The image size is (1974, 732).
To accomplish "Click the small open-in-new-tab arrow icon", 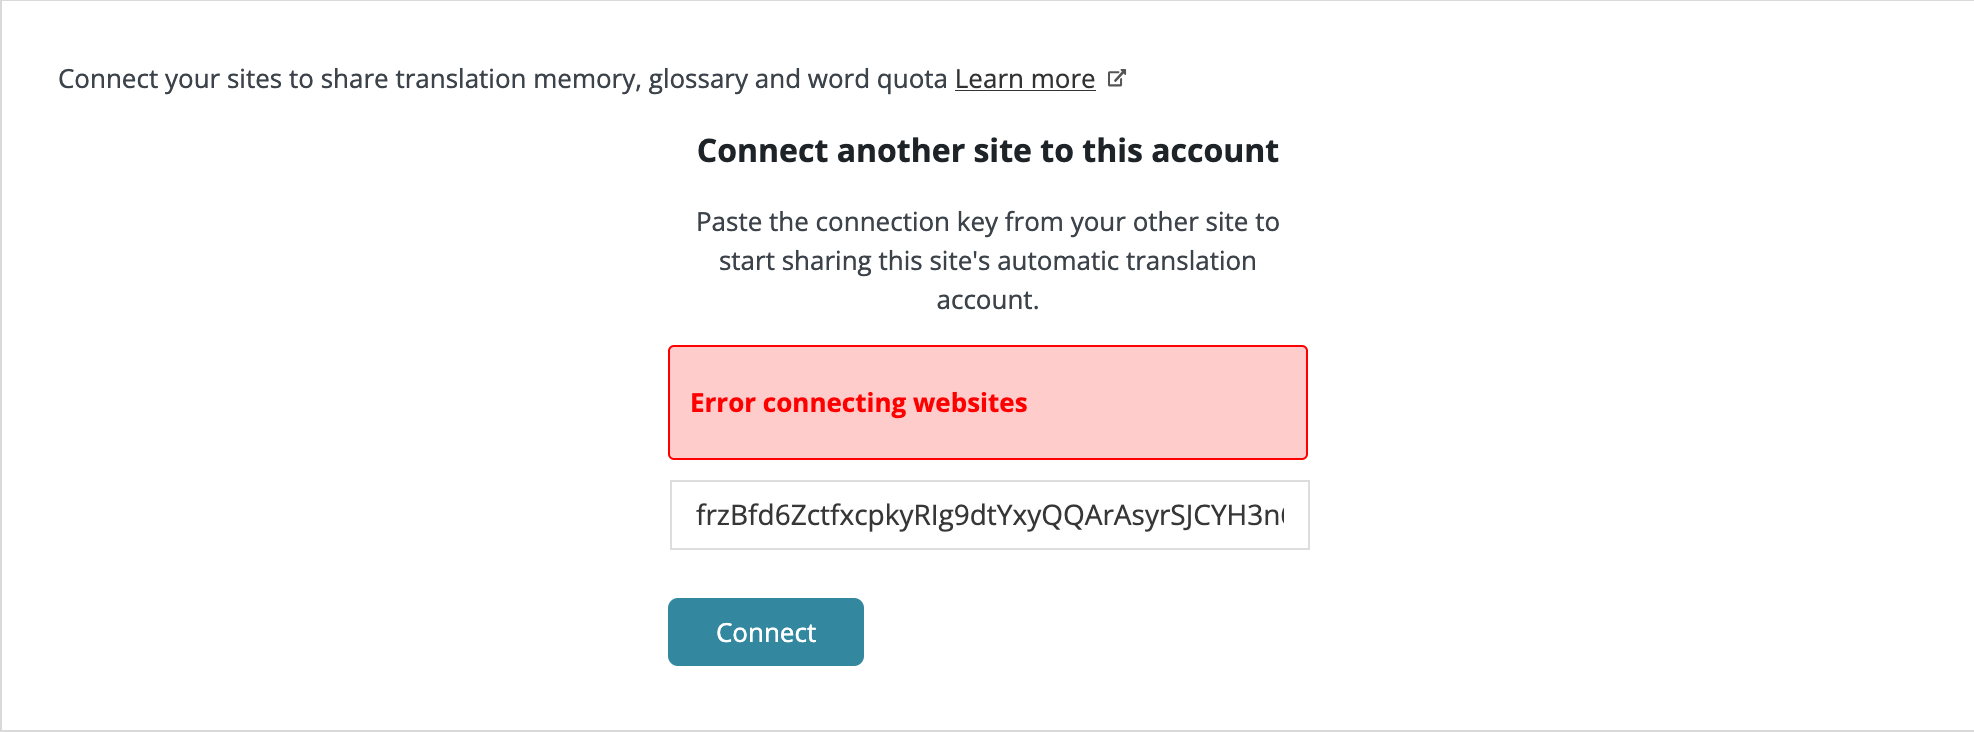I will [1117, 78].
